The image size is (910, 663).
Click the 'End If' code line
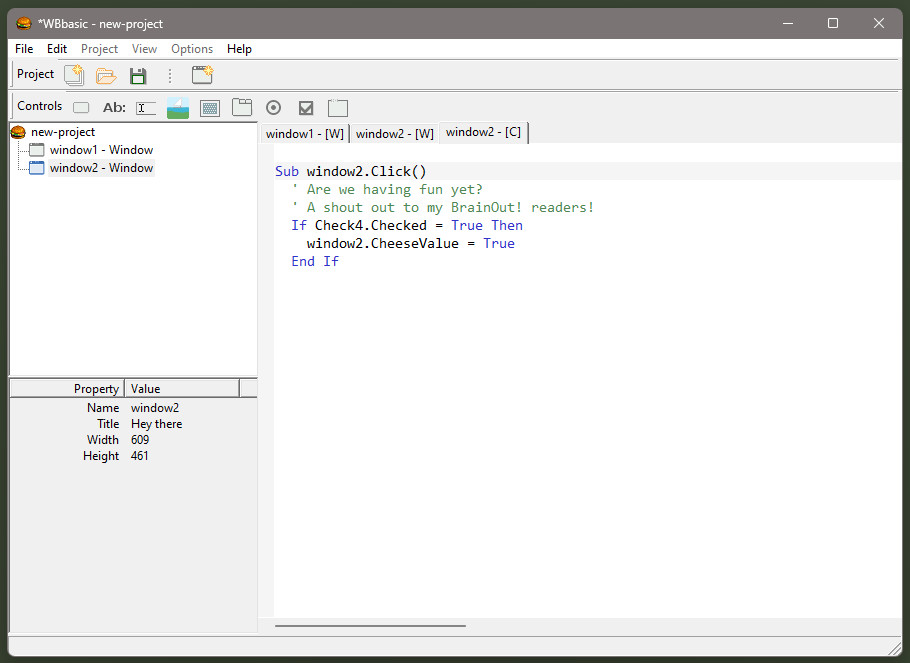point(315,261)
